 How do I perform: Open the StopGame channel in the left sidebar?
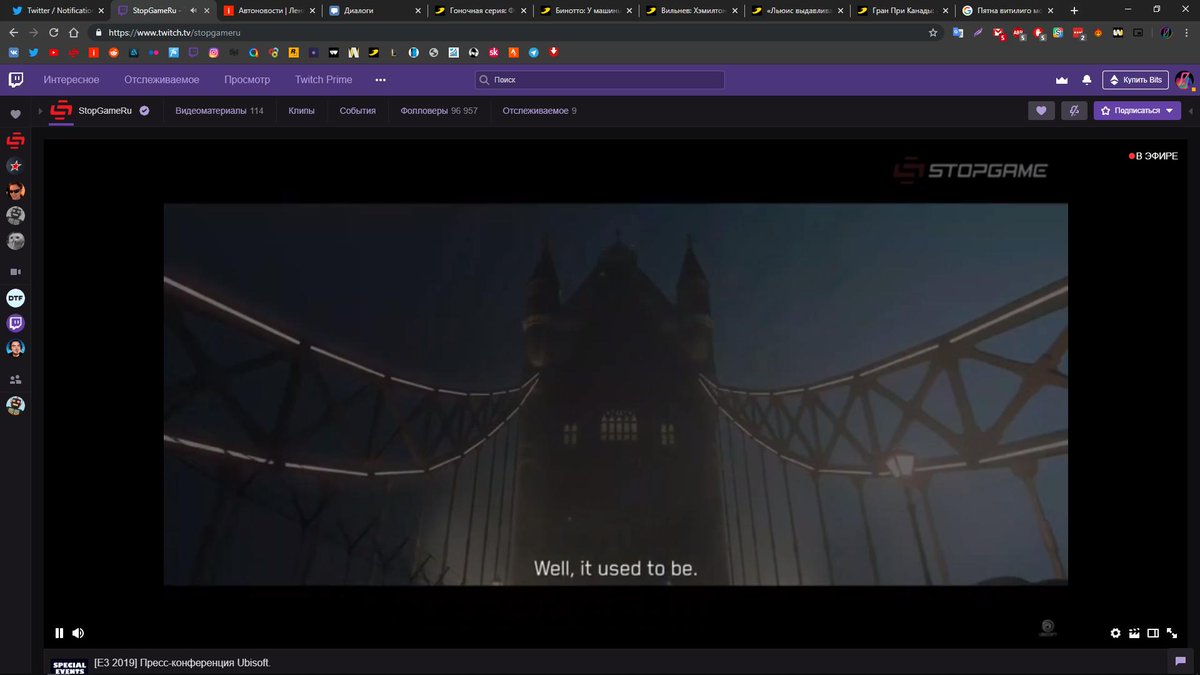tap(15, 140)
